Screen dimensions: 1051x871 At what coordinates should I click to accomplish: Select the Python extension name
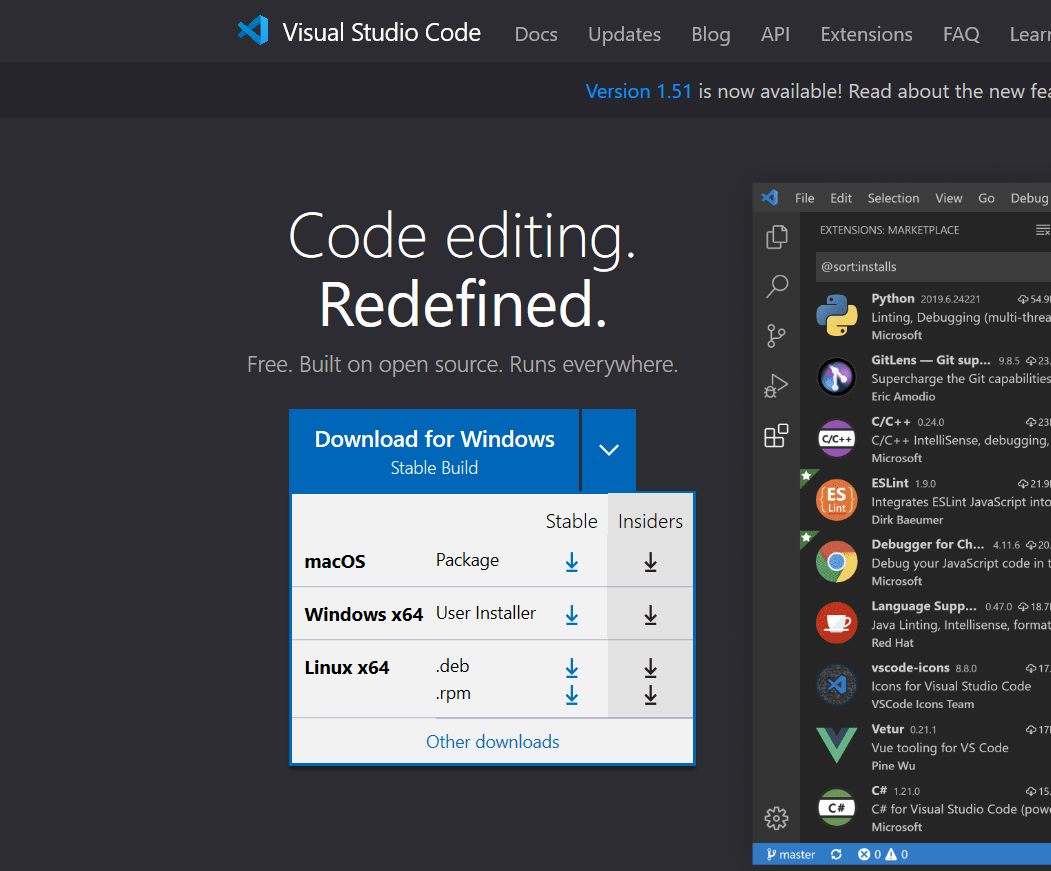click(892, 298)
